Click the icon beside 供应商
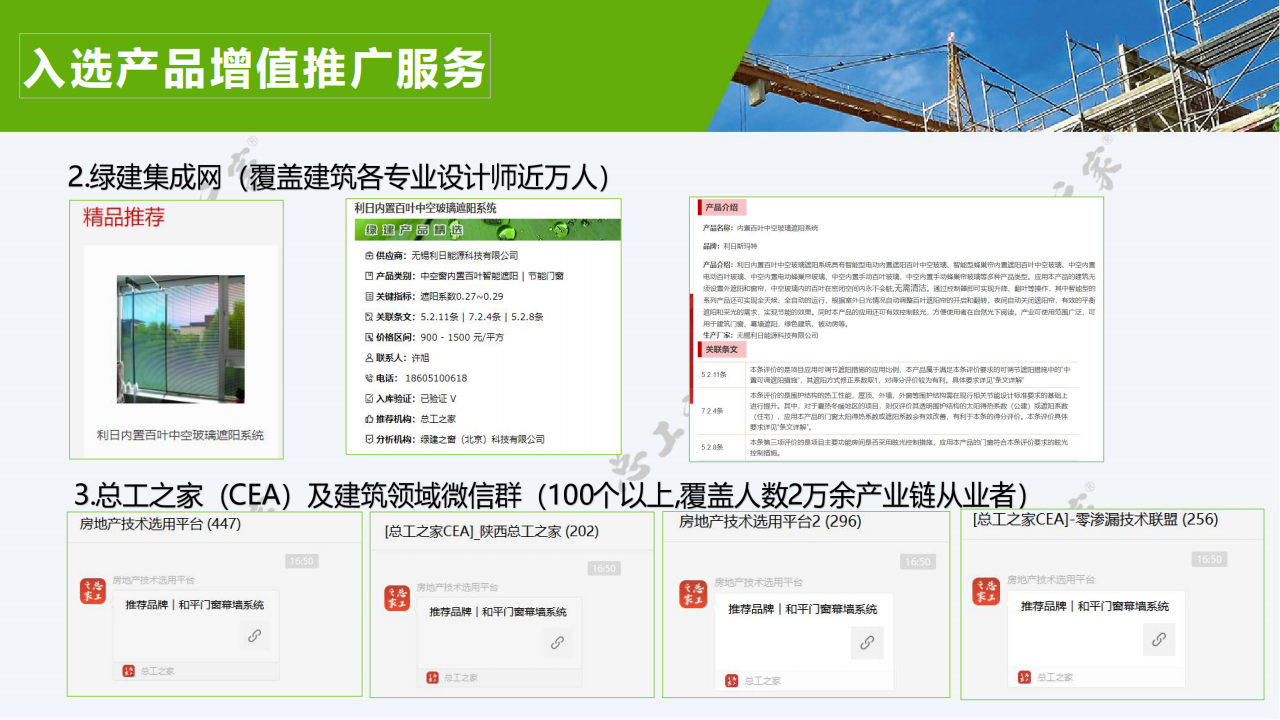This screenshot has height=720, width=1280. pyautogui.click(x=368, y=256)
